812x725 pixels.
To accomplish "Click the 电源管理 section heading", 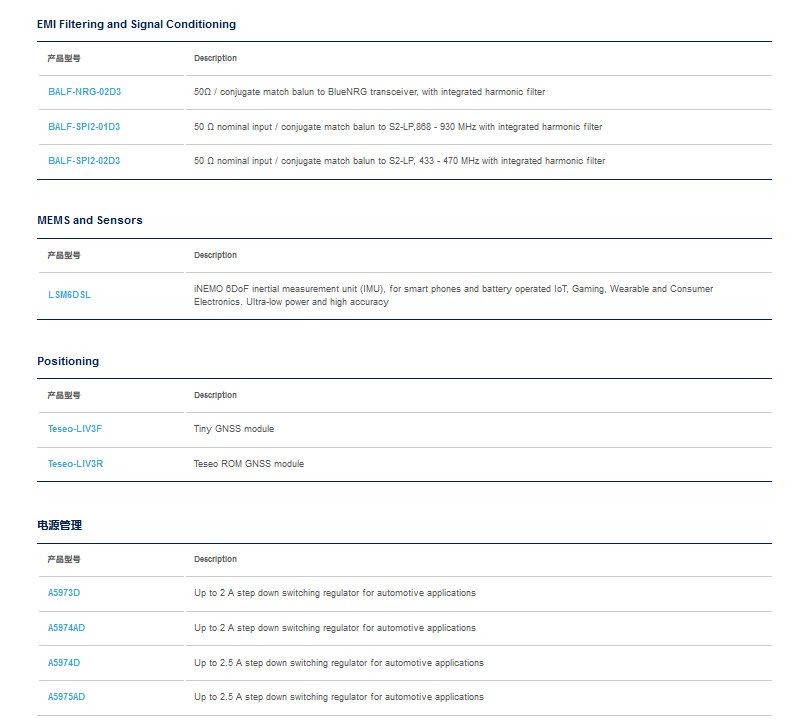I will [60, 525].
